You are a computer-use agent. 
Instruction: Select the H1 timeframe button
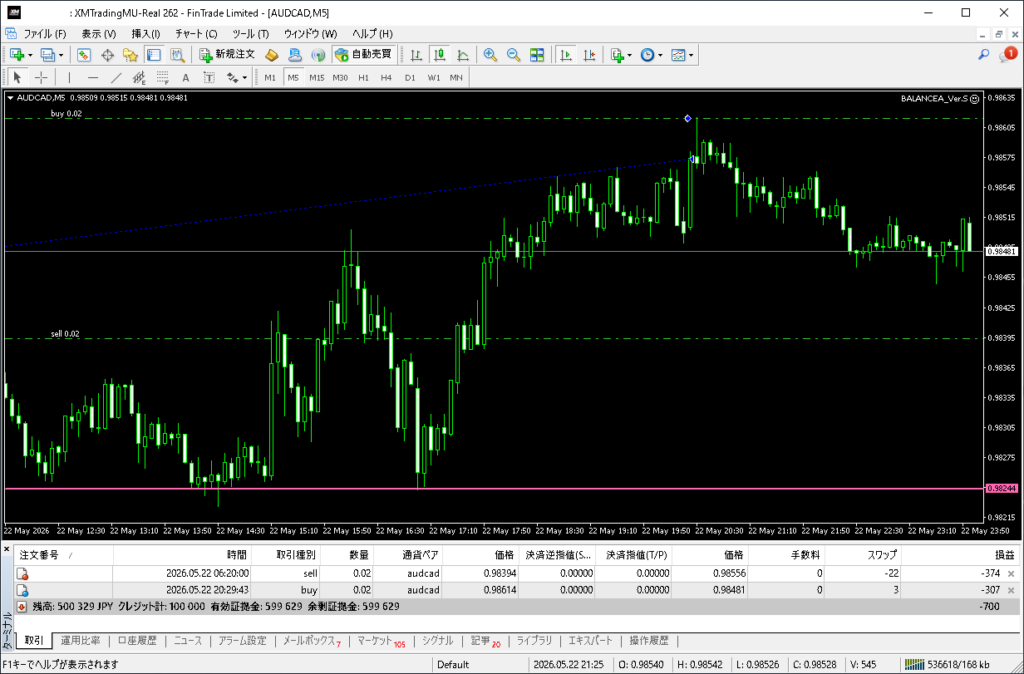pos(364,78)
